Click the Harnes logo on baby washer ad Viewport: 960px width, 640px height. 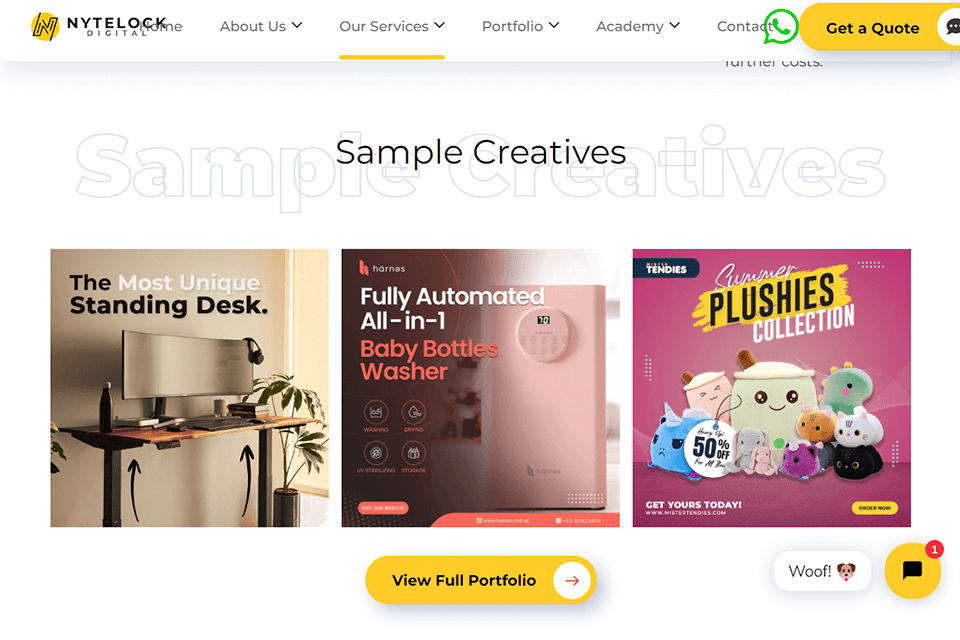(382, 268)
